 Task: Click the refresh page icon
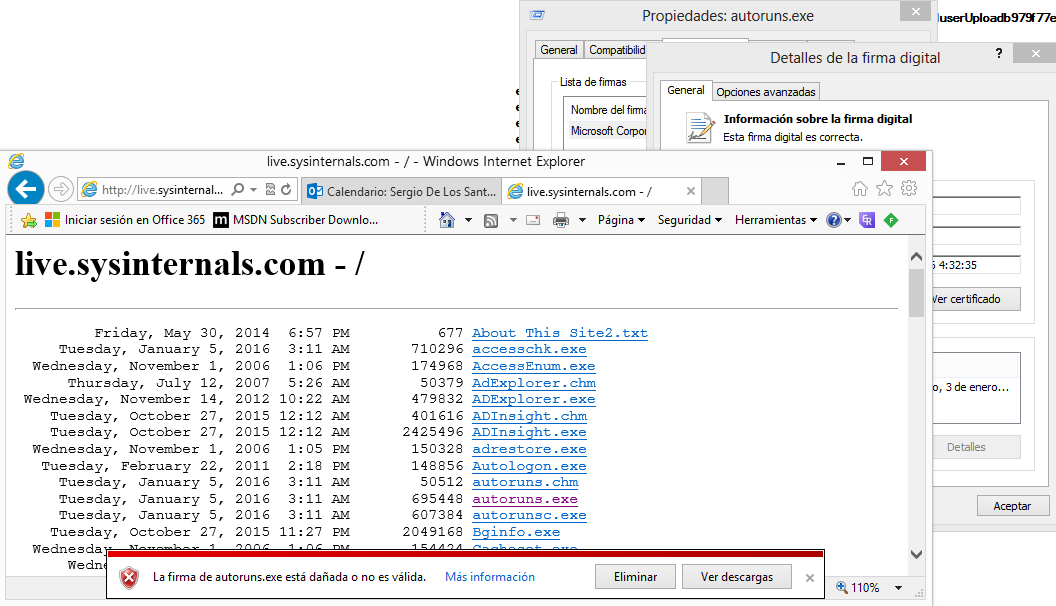tap(286, 190)
